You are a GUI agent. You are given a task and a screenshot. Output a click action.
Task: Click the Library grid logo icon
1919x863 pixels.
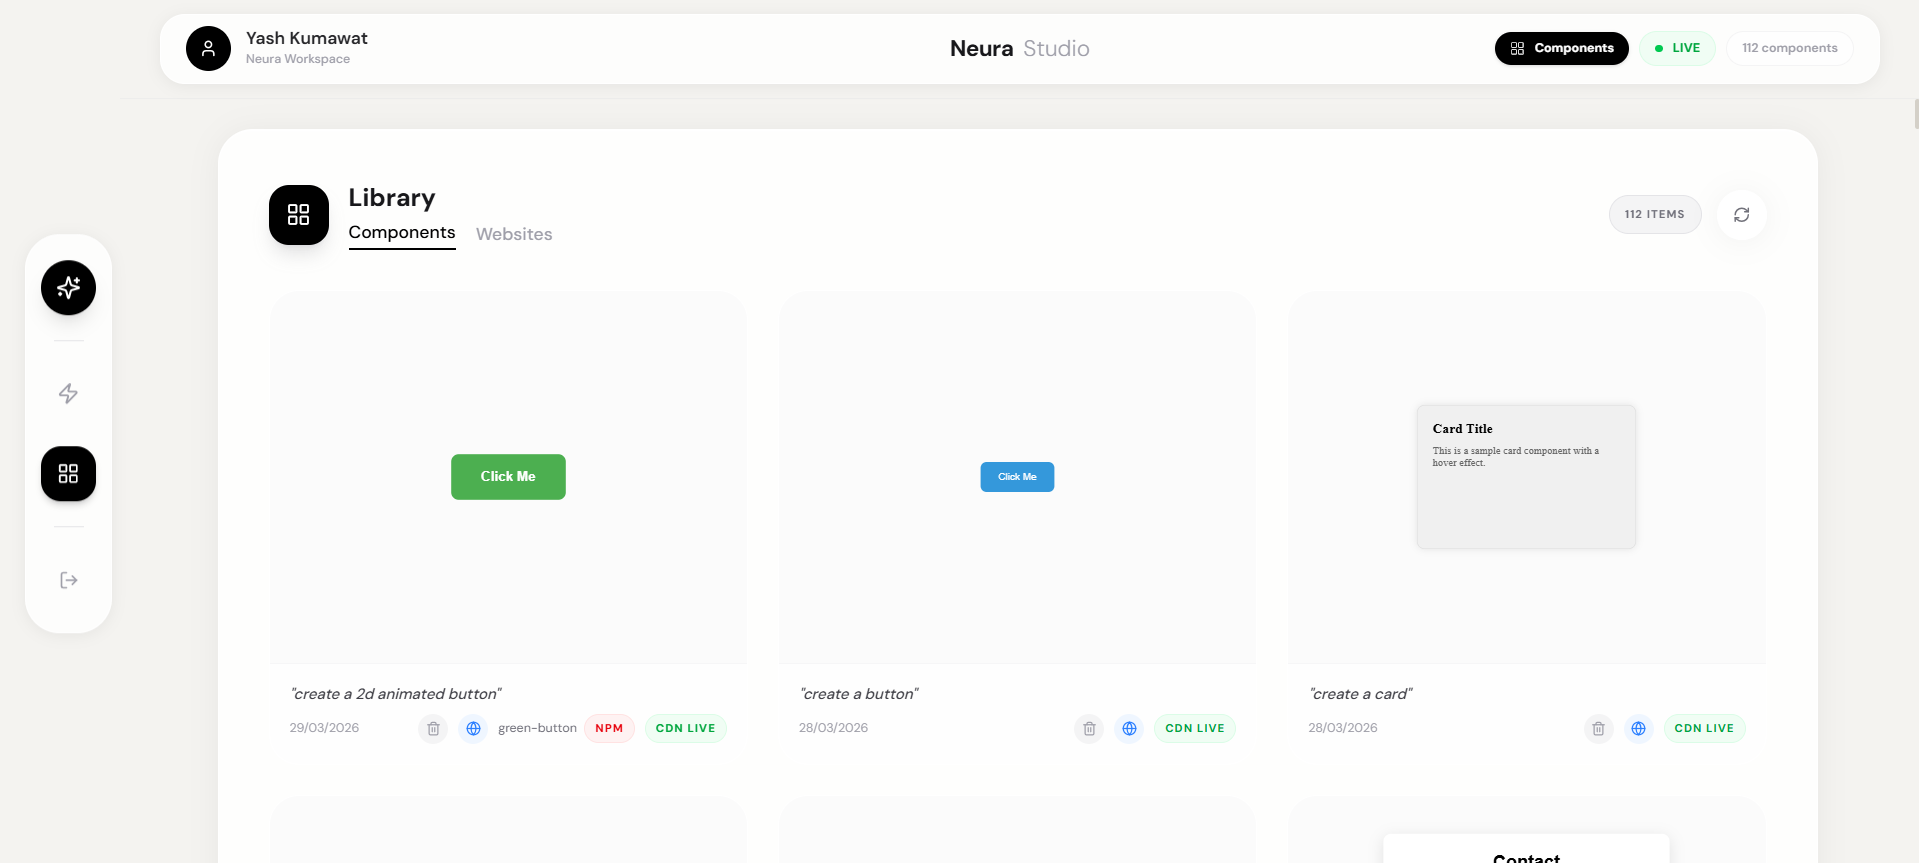click(298, 215)
